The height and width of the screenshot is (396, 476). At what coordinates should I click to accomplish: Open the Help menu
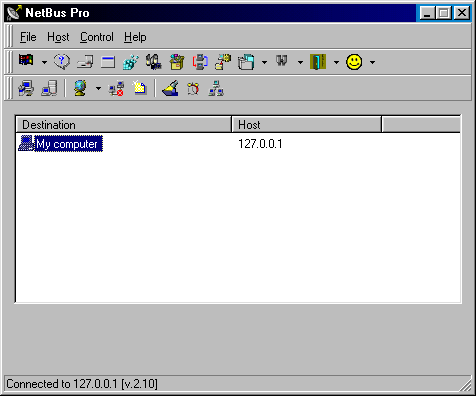[135, 37]
